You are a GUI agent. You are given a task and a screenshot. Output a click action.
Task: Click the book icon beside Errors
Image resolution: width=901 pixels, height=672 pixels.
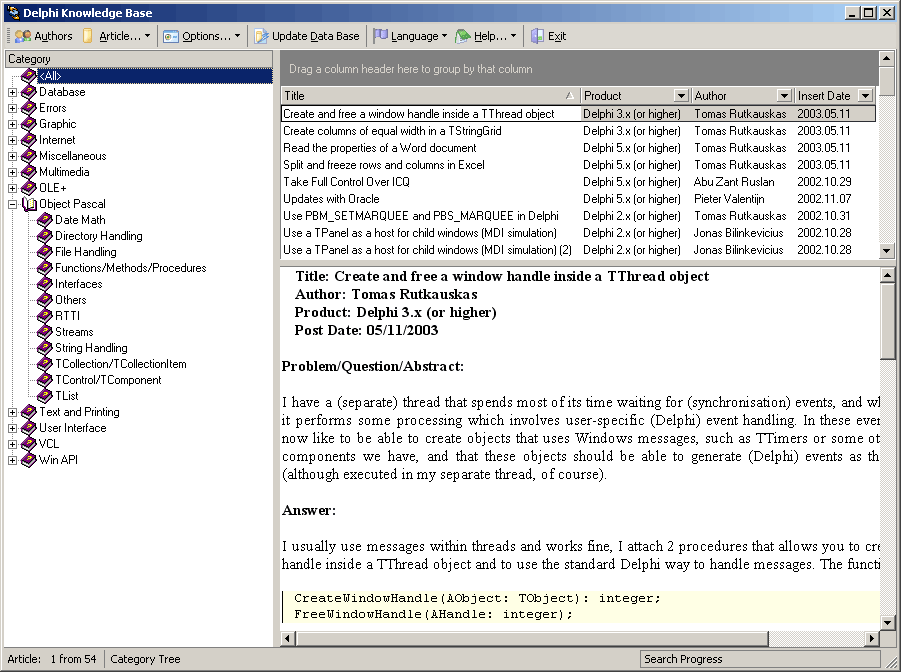29,108
